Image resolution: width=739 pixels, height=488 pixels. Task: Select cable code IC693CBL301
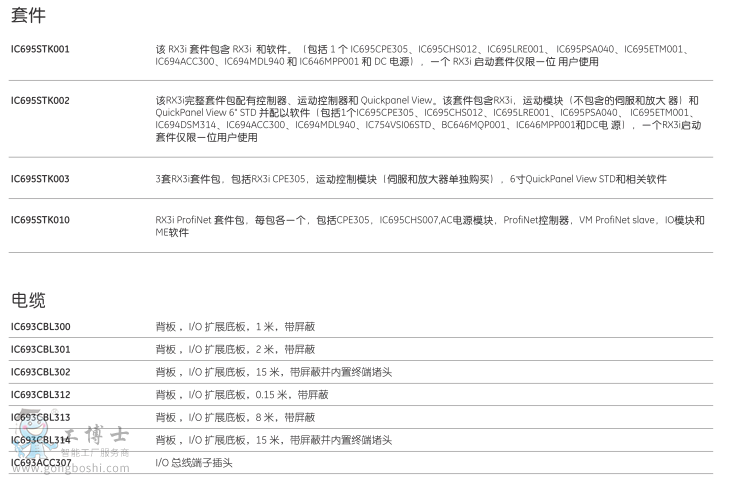click(40, 350)
